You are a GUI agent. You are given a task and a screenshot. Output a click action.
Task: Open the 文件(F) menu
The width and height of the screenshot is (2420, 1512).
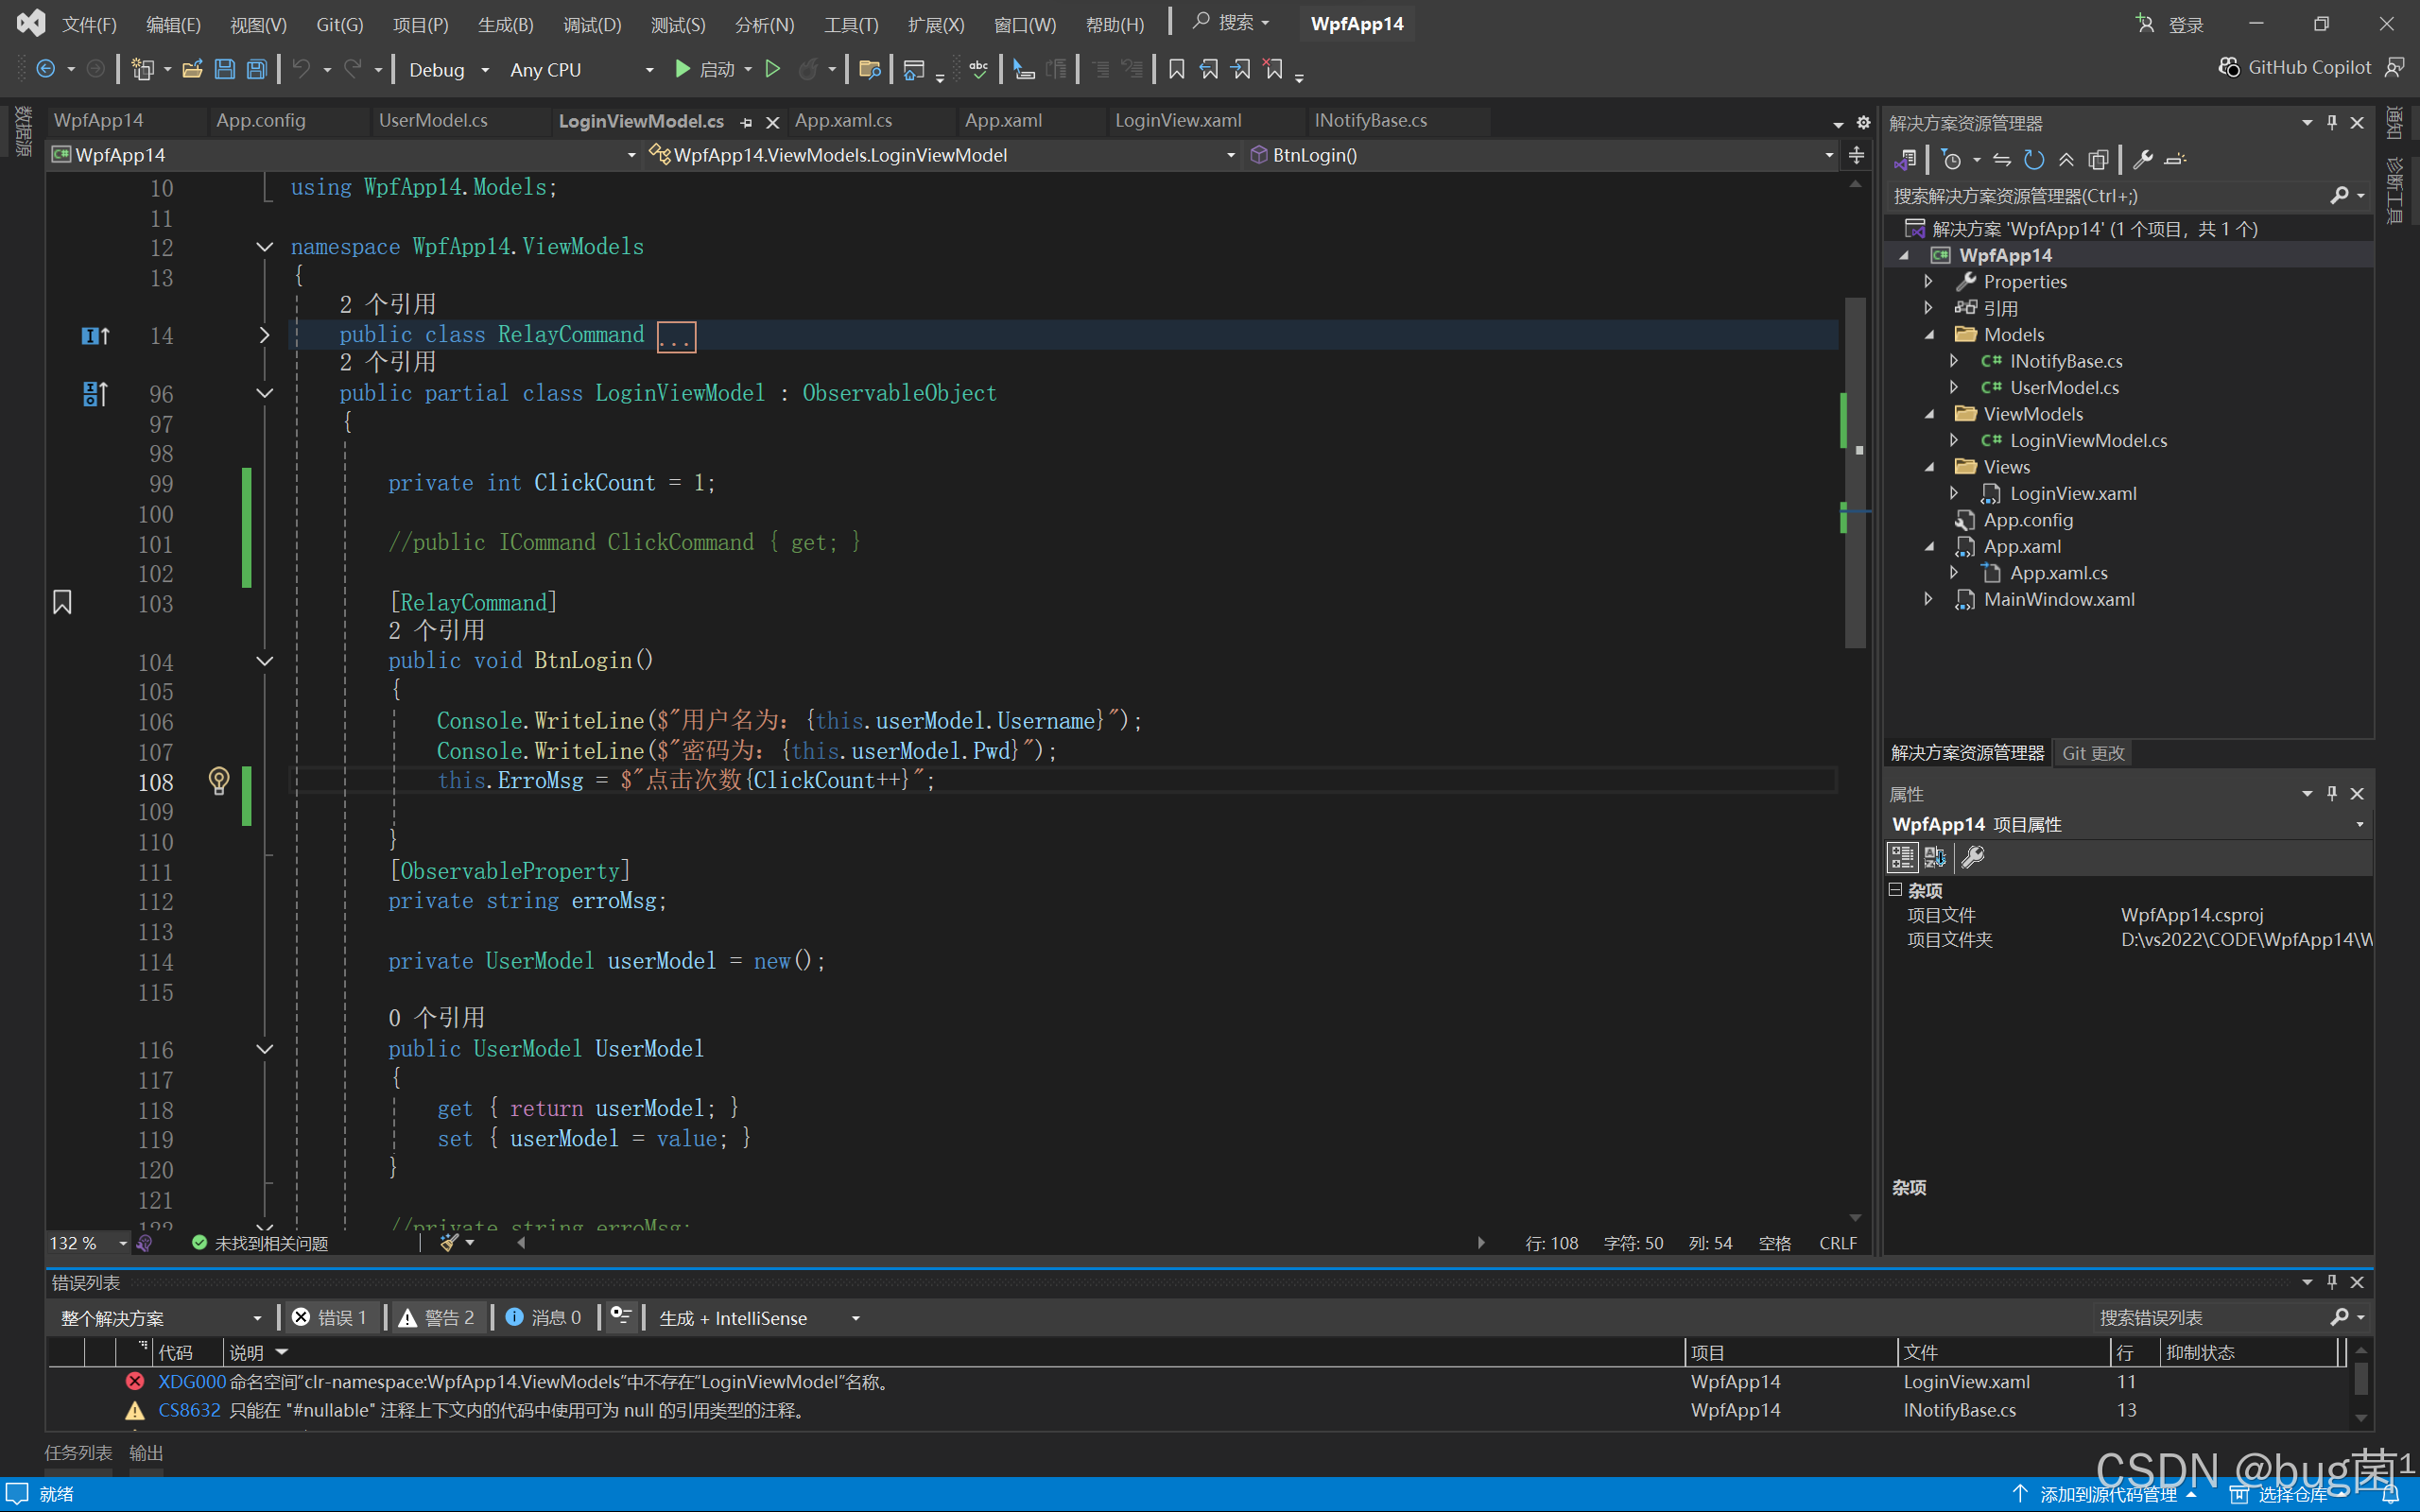coord(89,24)
